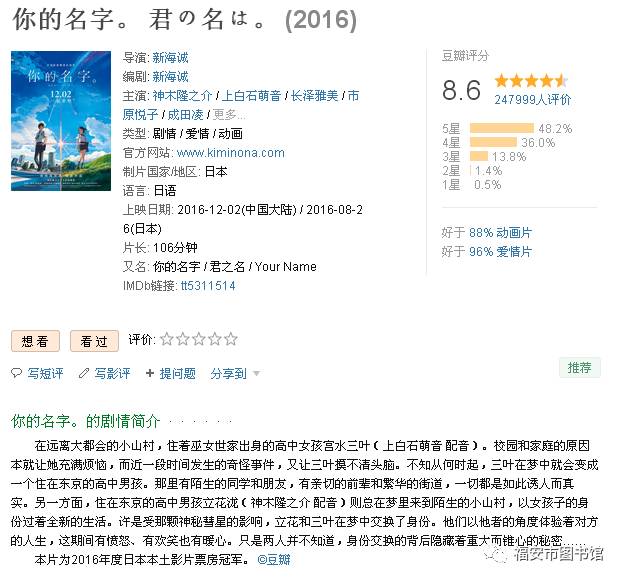Screen dimensions: 623x580
Task: Open screenwriter 新海诚 link after 编剧
Action: tap(170, 77)
